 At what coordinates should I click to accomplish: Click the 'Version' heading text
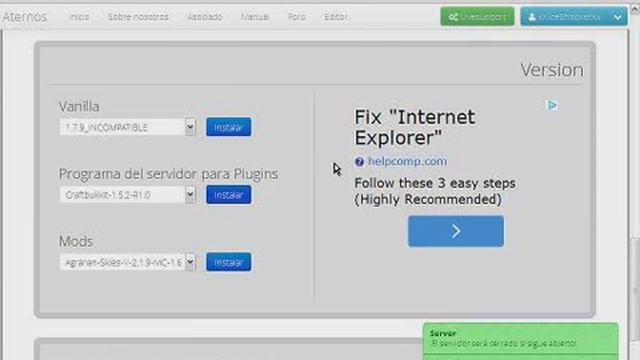[552, 70]
